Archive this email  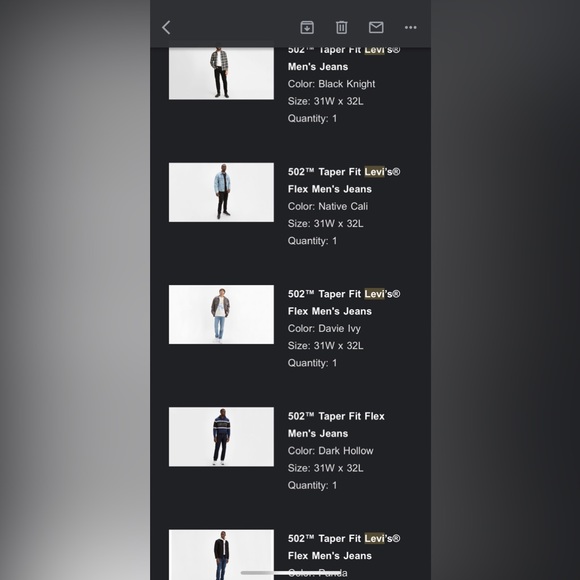pyautogui.click(x=307, y=27)
